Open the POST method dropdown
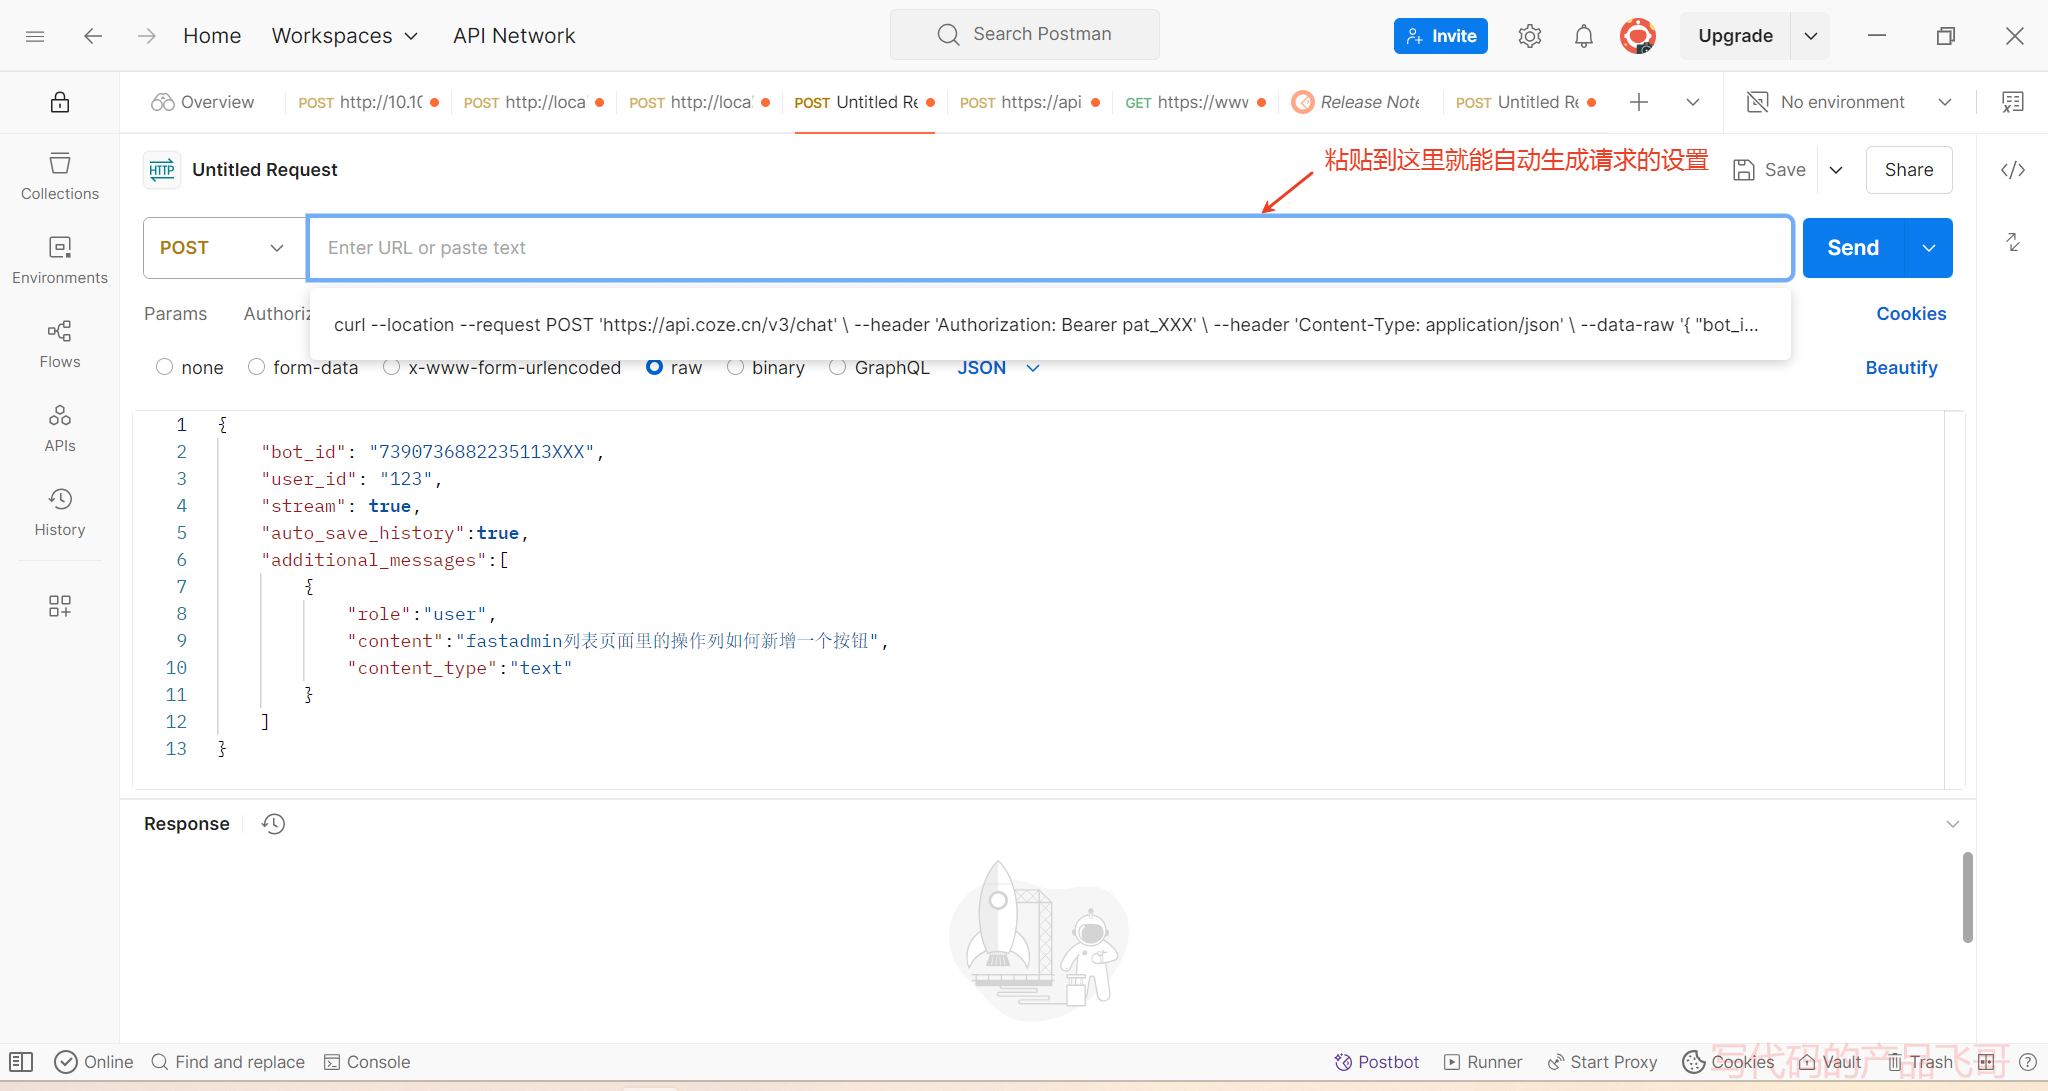2048x1091 pixels. click(x=224, y=248)
